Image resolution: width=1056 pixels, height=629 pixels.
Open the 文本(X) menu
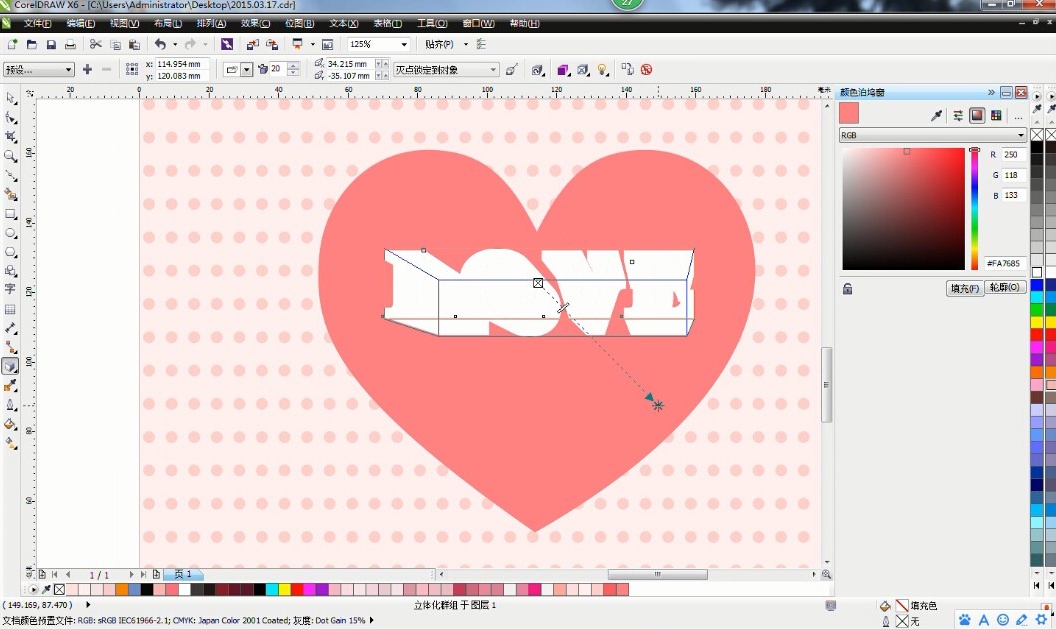(x=345, y=23)
